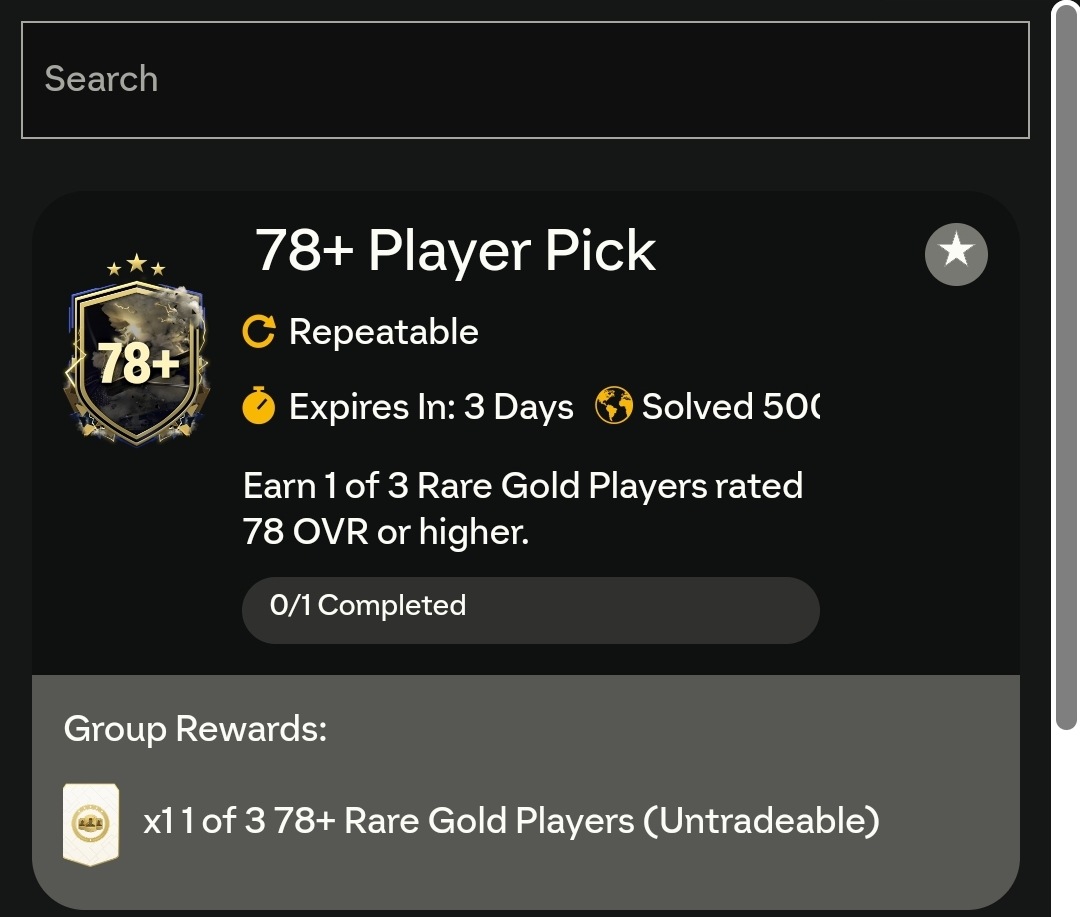Open the 78+ Player Pick title
Image resolution: width=1080 pixels, height=917 pixels.
(455, 250)
